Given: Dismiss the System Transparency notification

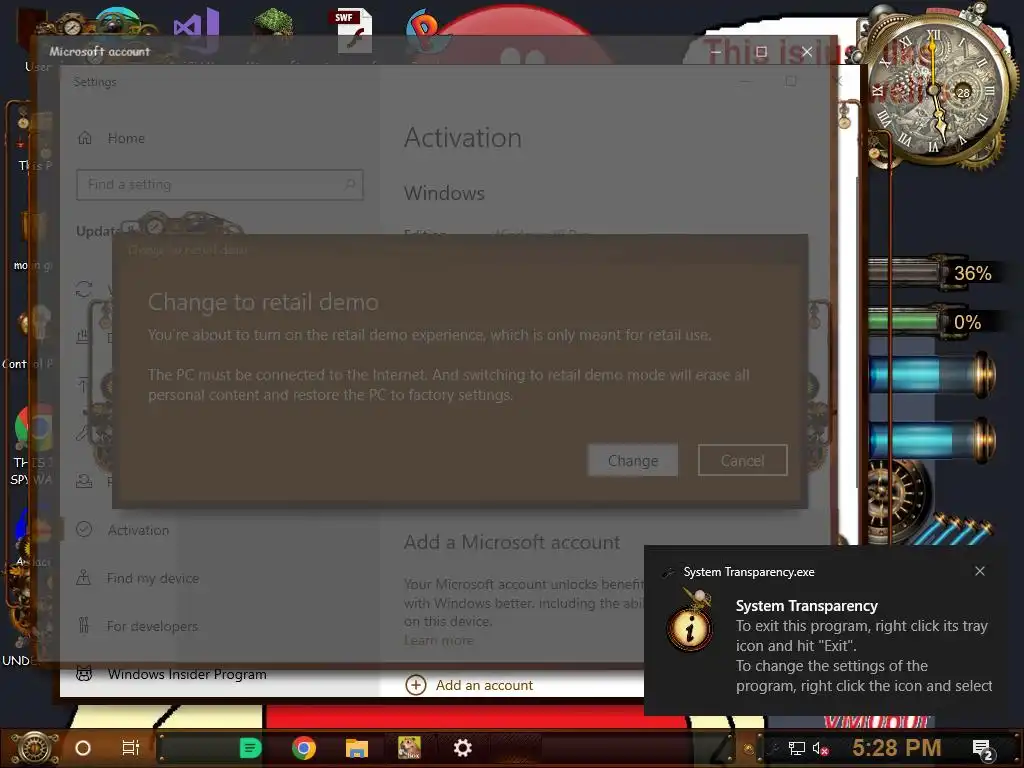Looking at the screenshot, I should click(x=980, y=571).
